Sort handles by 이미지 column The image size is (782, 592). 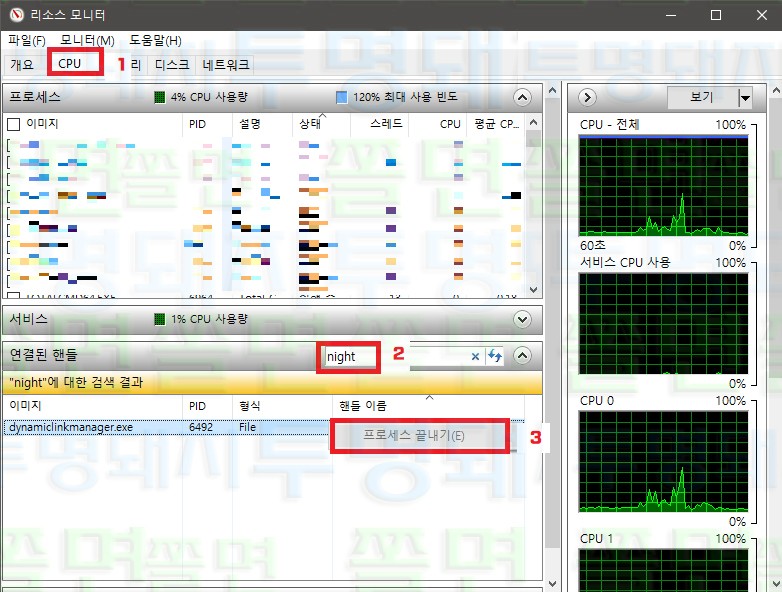pyautogui.click(x=93, y=405)
